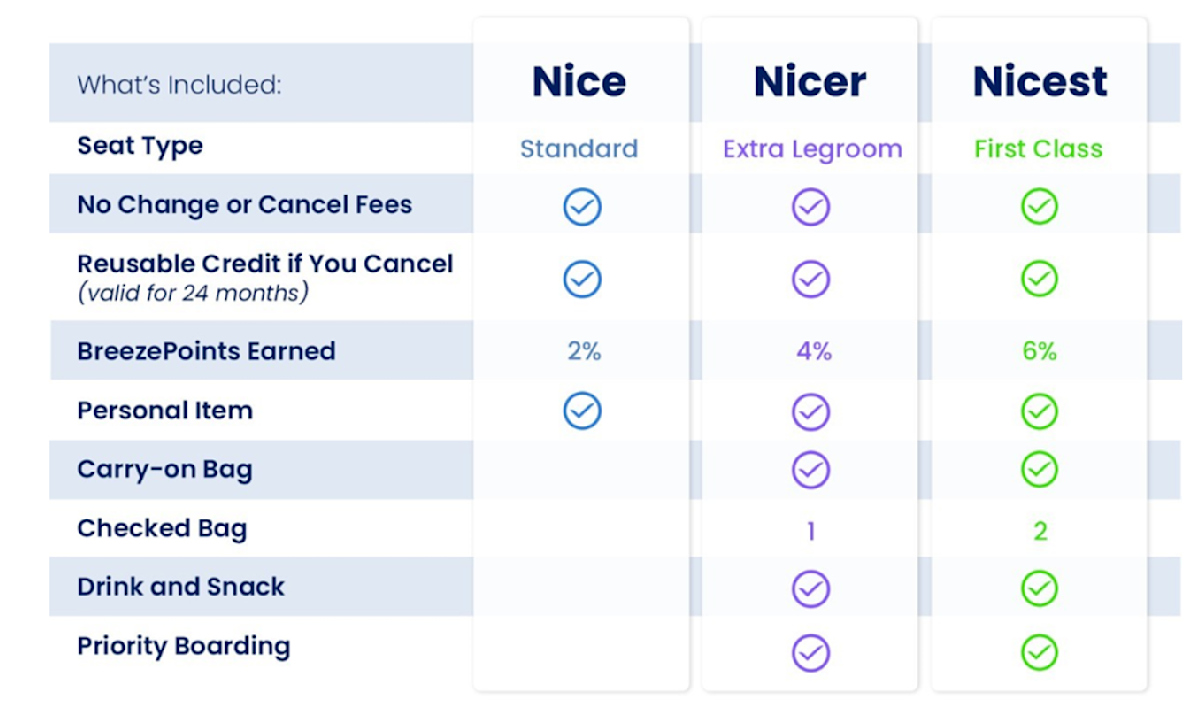The image size is (1200, 717).
Task: Click purple checkmark for Priority Boarding
Action: coord(811,653)
